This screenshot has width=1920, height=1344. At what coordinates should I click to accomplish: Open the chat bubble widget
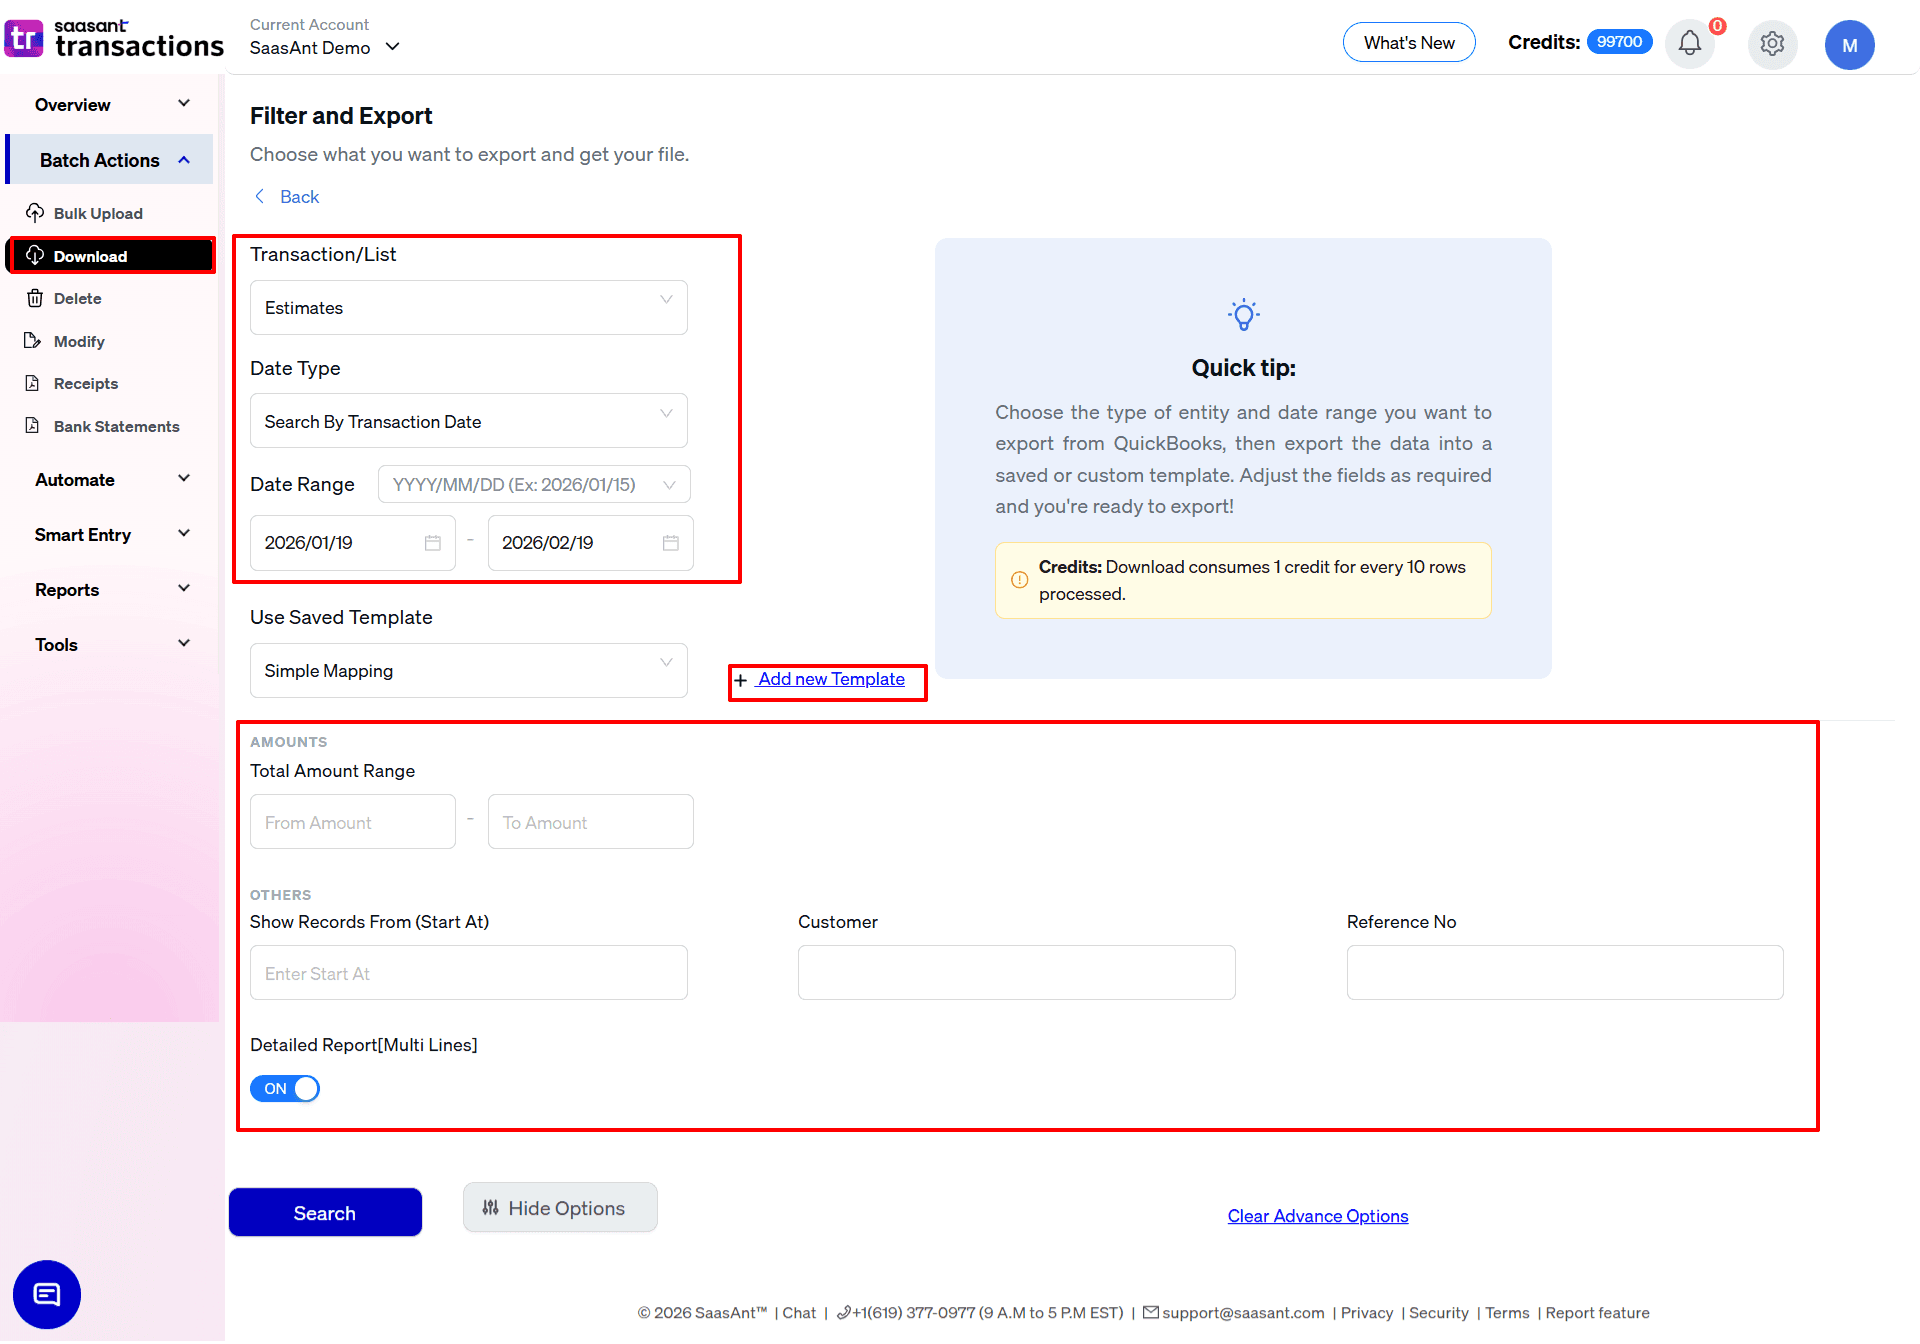click(47, 1294)
